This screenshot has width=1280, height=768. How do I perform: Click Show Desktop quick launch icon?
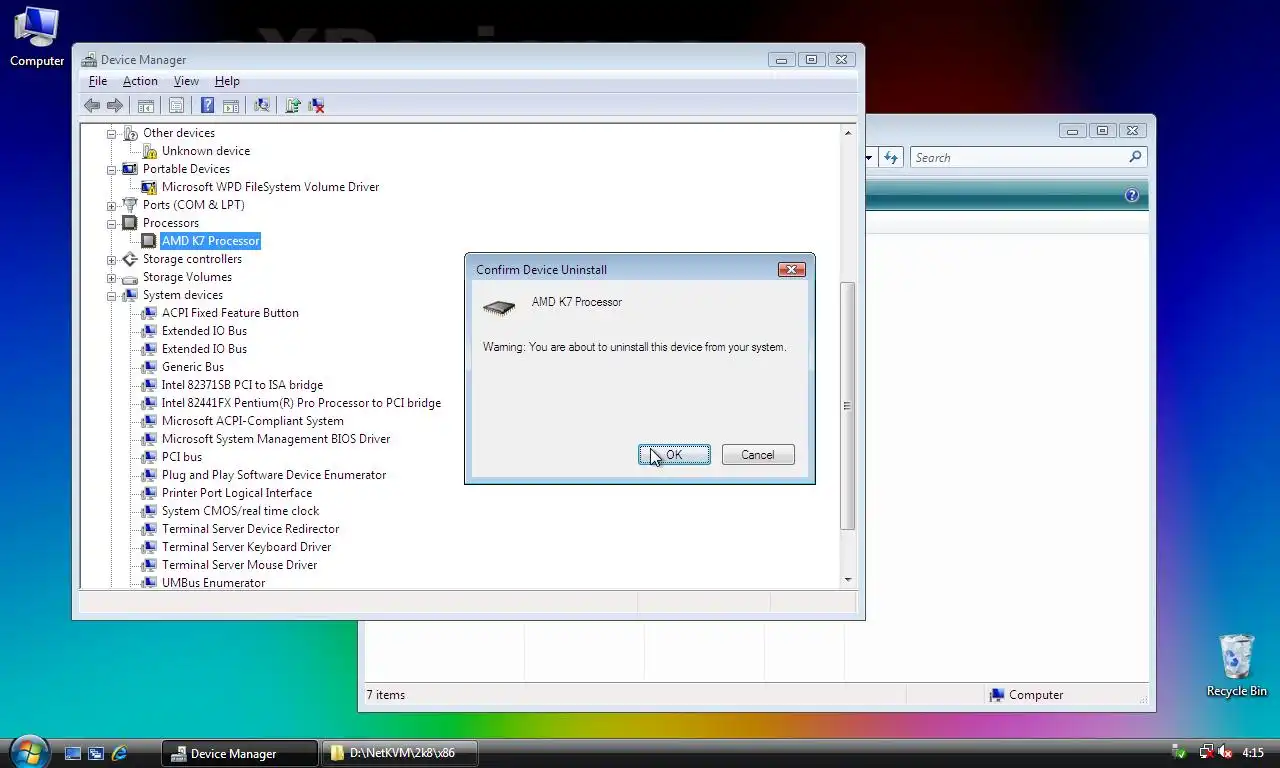click(72, 753)
